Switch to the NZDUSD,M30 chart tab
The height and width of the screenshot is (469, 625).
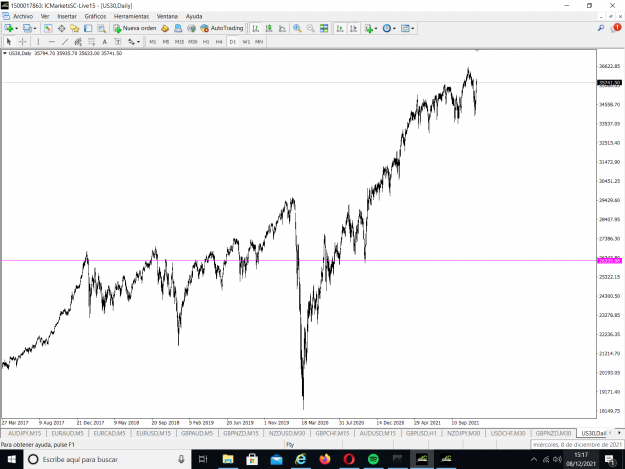tap(287, 433)
